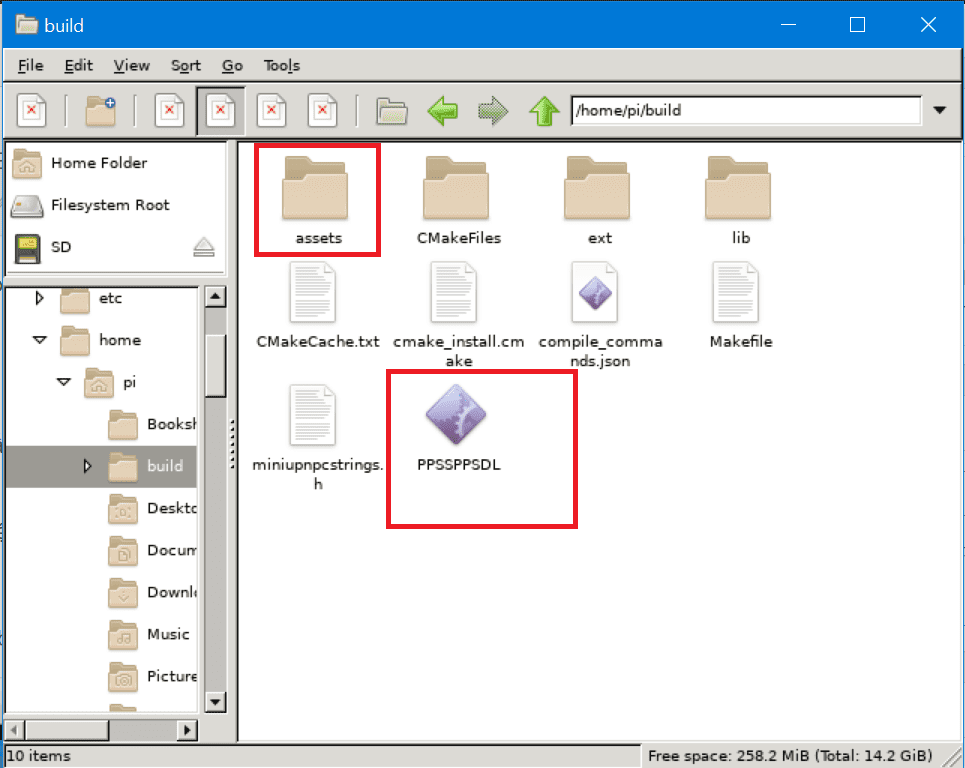The width and height of the screenshot is (965, 768).
Task: Create new folder toolbar icon
Action: click(100, 110)
